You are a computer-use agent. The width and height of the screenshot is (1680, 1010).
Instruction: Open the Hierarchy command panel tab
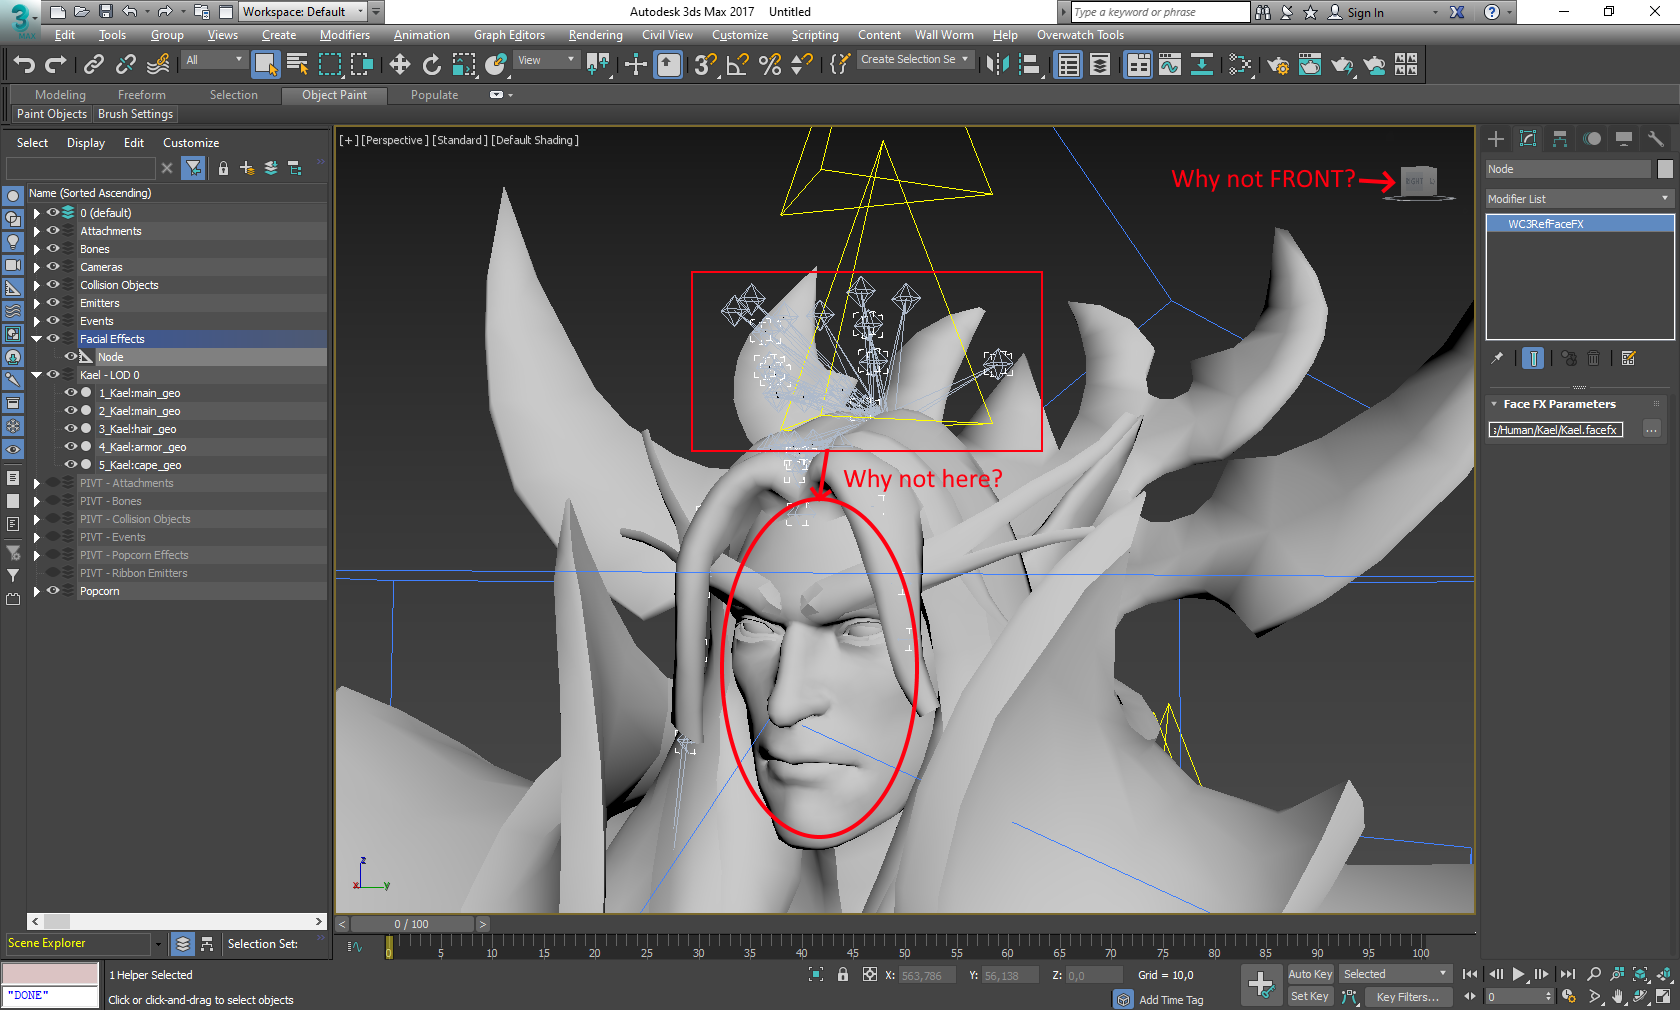(1560, 139)
